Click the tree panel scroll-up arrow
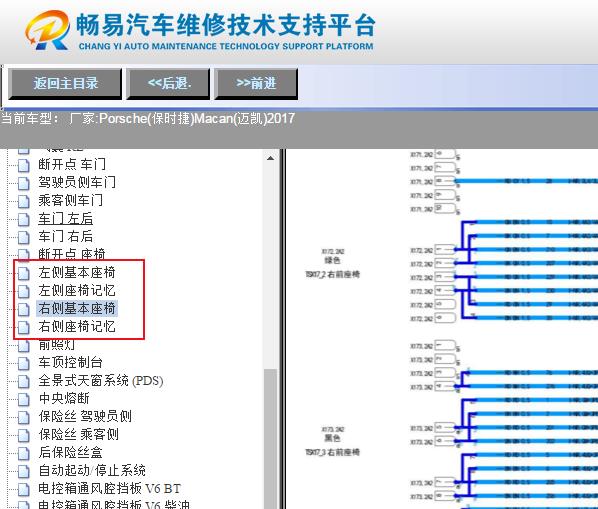Screen dimensions: 598x509 pyautogui.click(x=270, y=158)
